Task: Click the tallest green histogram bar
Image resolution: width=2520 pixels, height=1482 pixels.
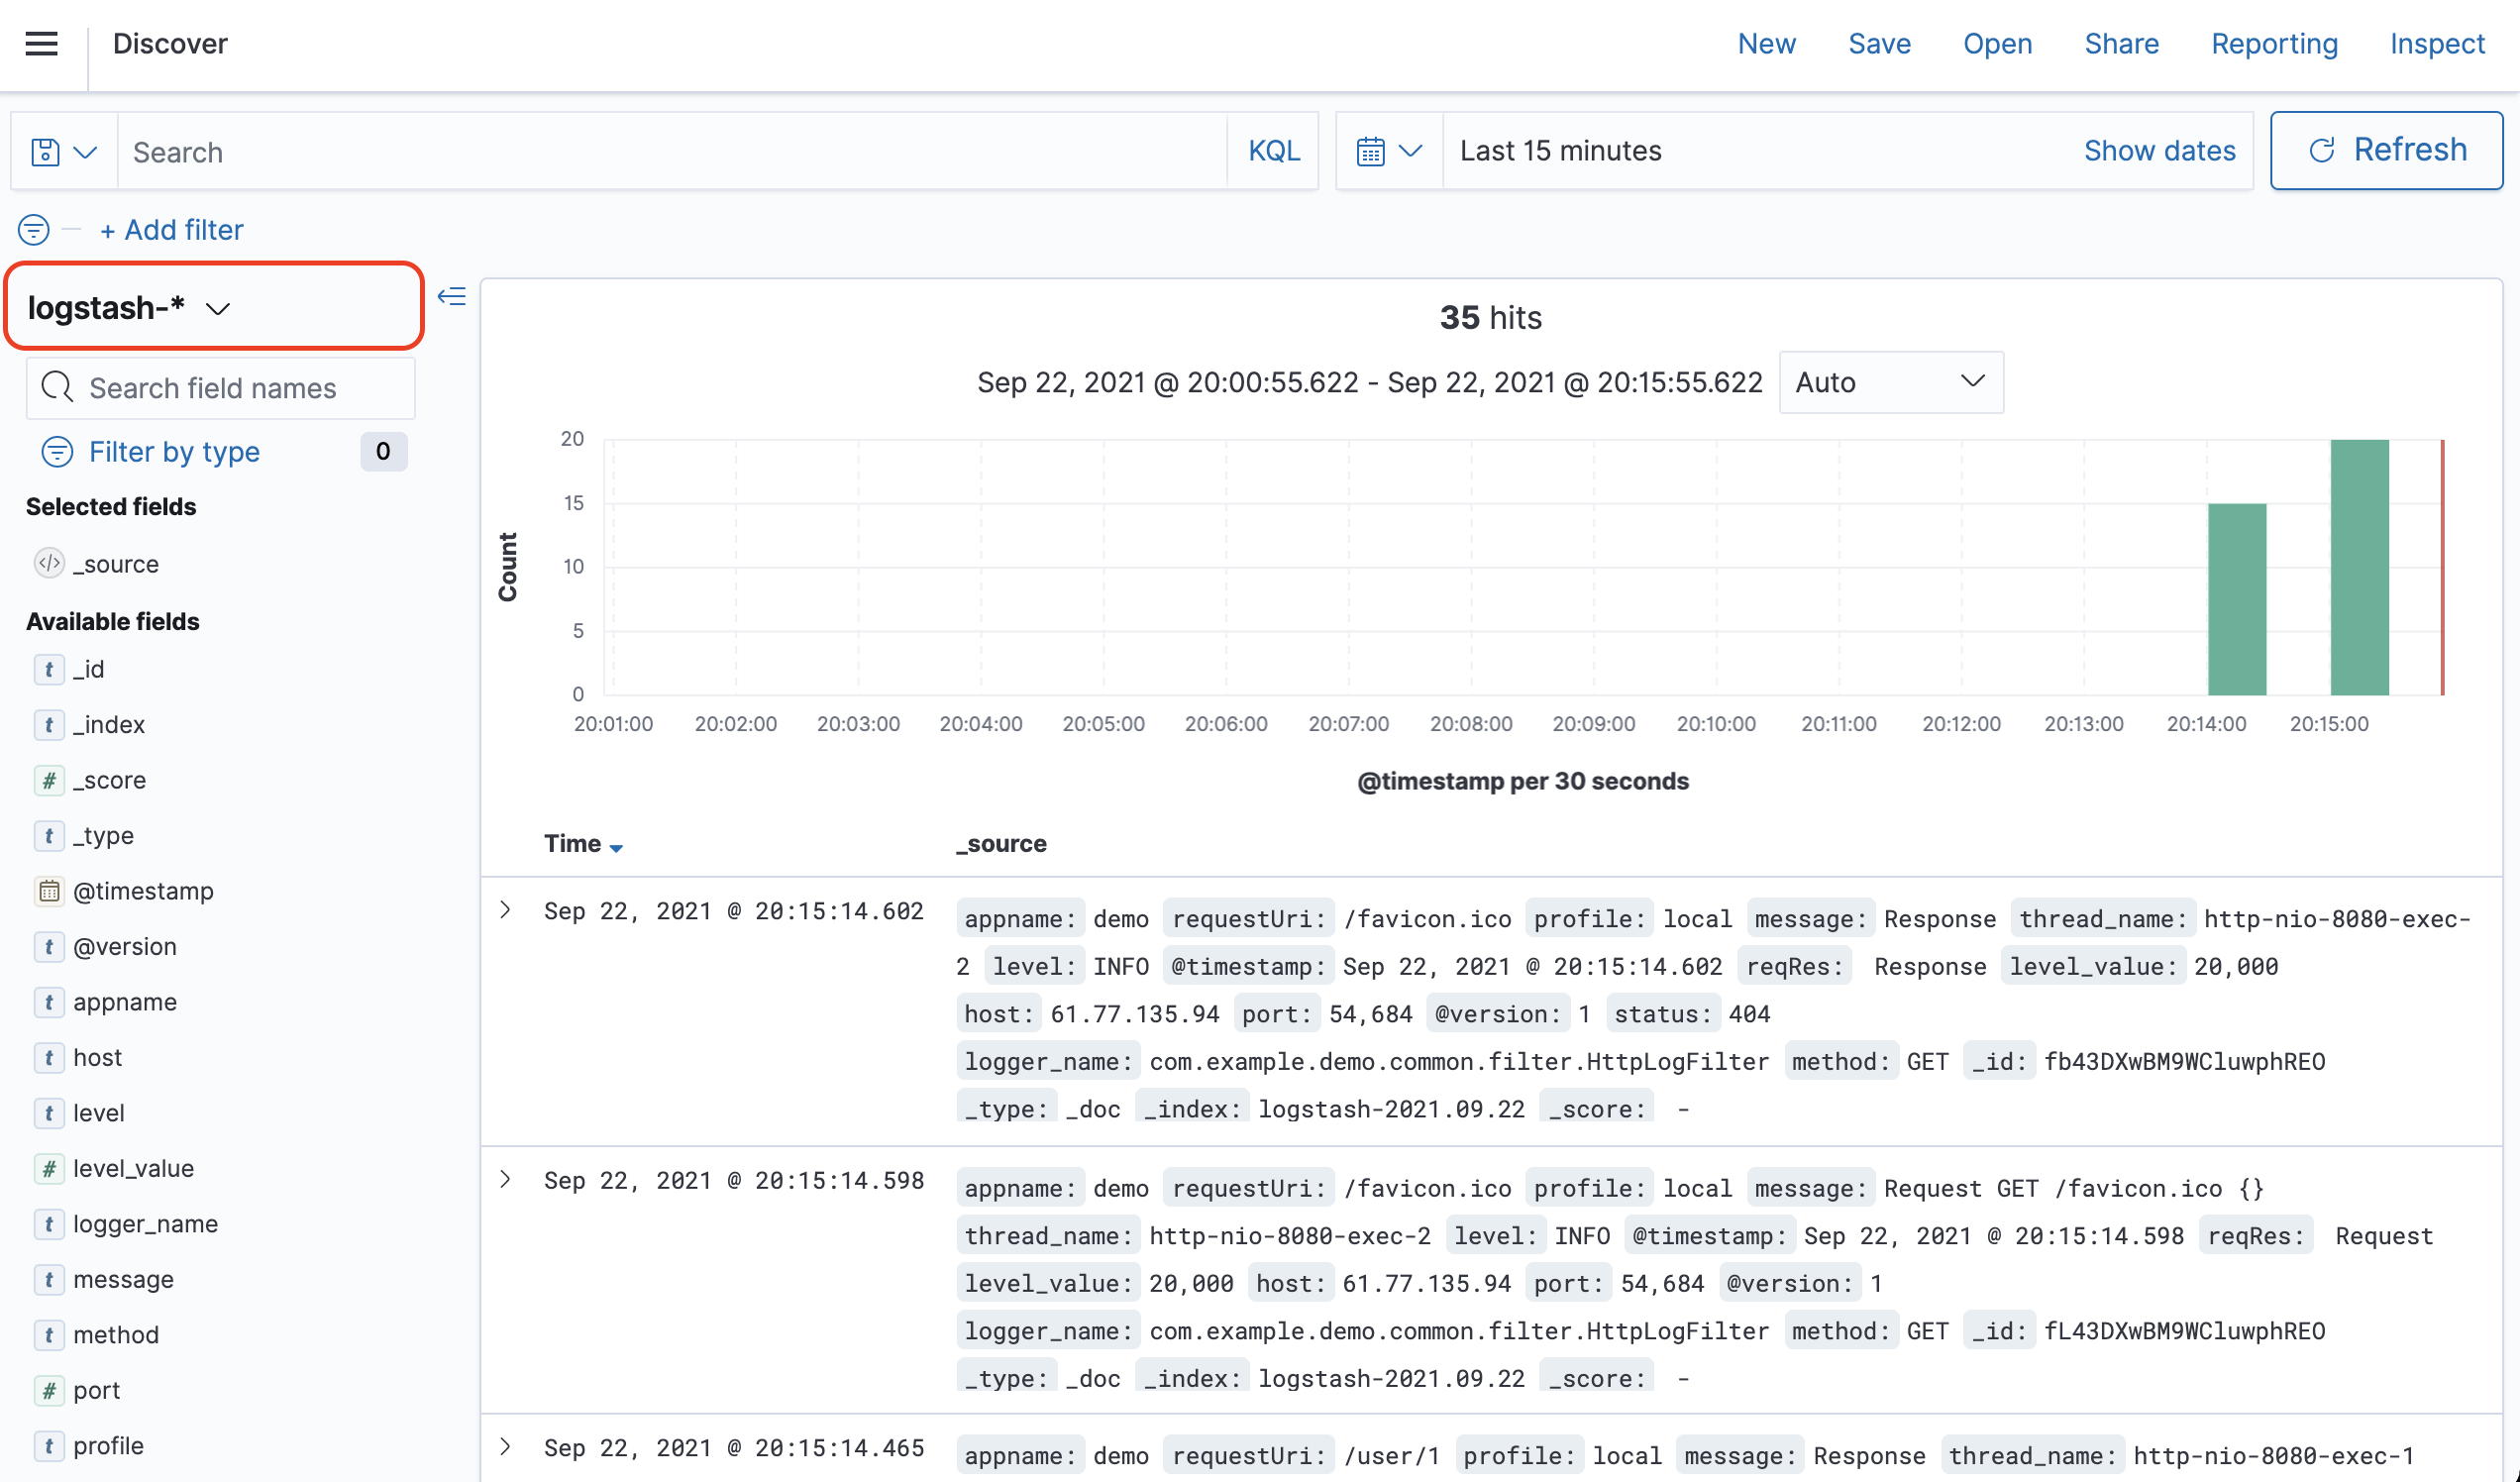Action: [x=2358, y=566]
